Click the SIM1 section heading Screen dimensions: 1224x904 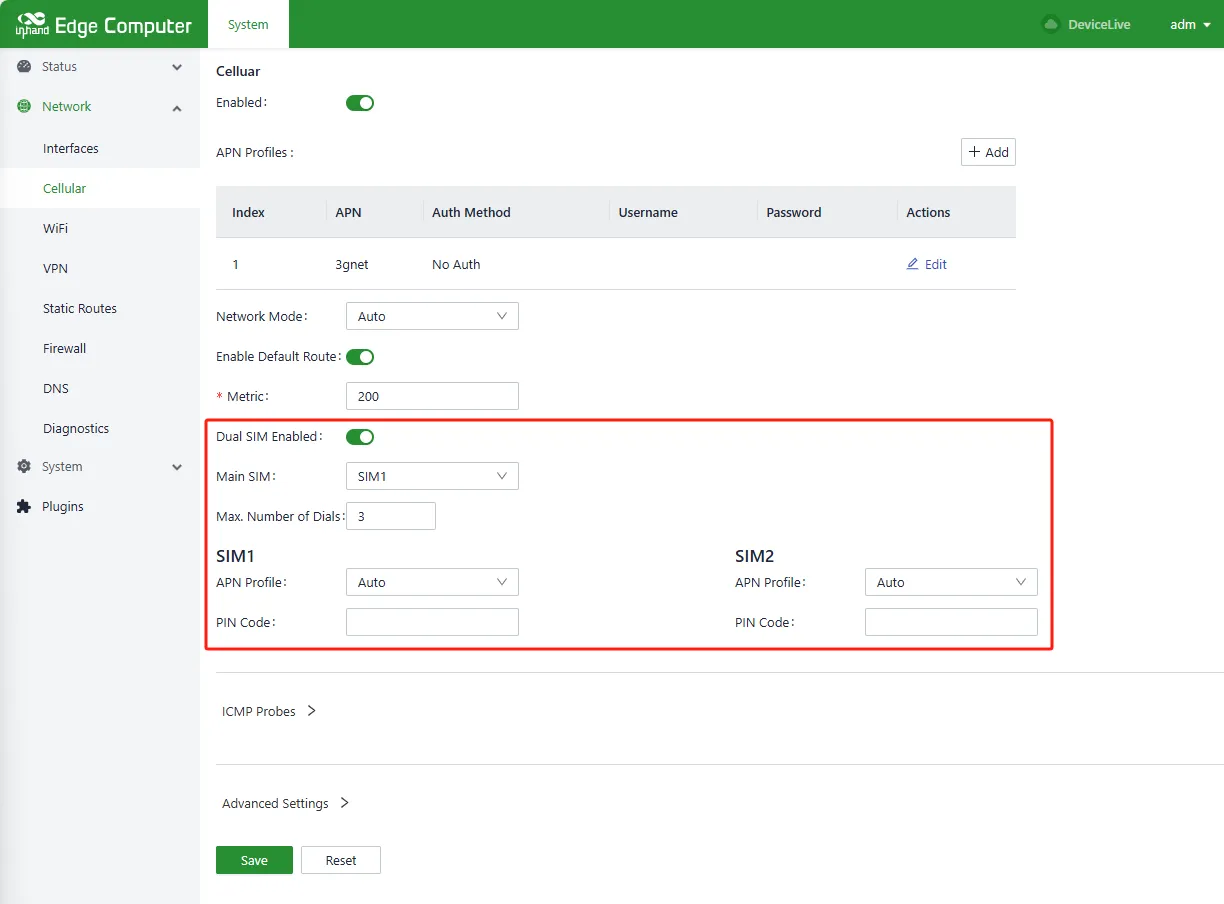click(x=235, y=556)
